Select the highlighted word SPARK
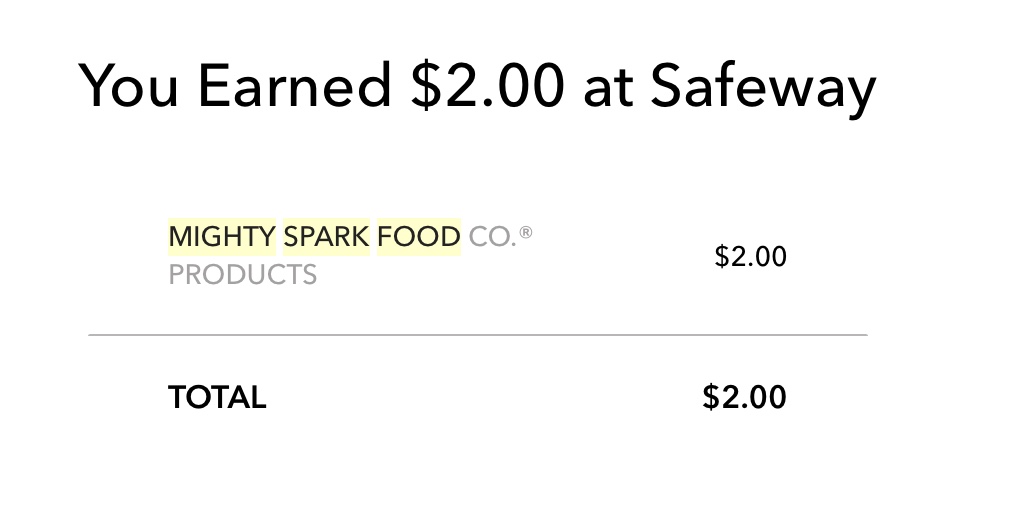The image size is (1010, 508). click(x=327, y=237)
